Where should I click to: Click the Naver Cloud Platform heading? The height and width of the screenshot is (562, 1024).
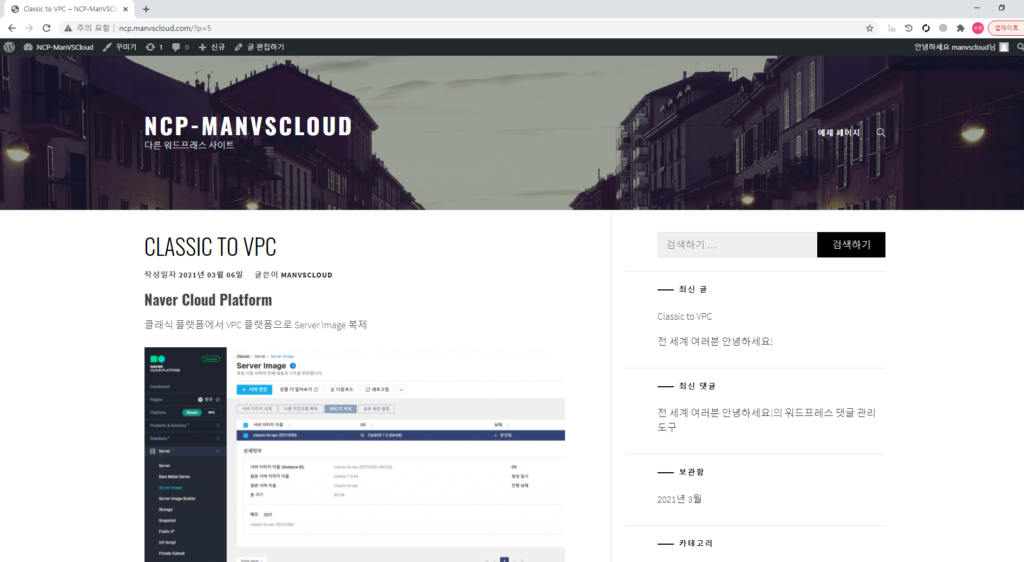208,300
